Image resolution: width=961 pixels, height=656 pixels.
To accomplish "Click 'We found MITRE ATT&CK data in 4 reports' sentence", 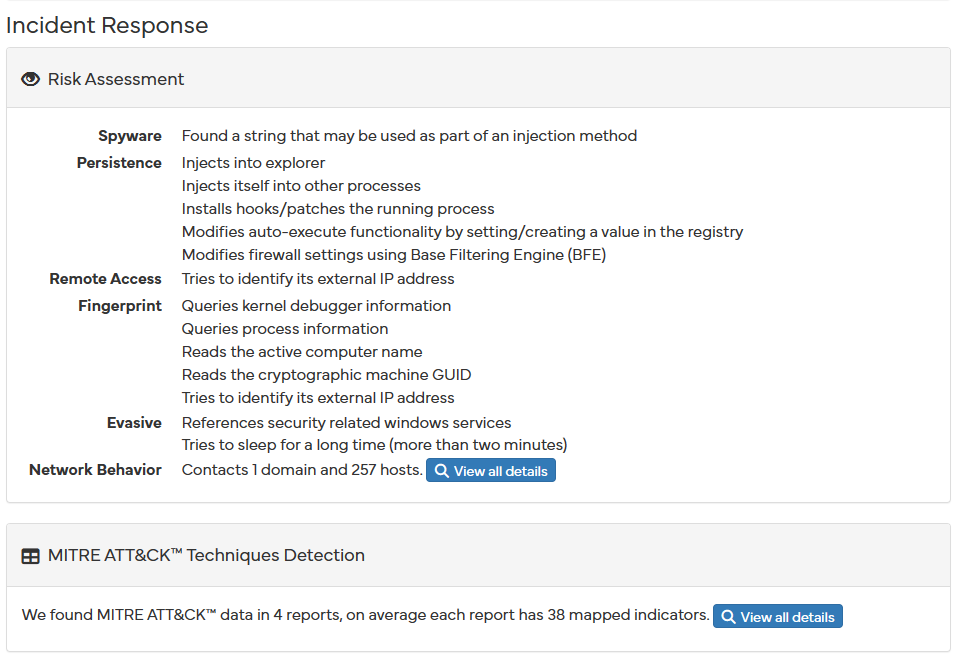I will (x=365, y=615).
